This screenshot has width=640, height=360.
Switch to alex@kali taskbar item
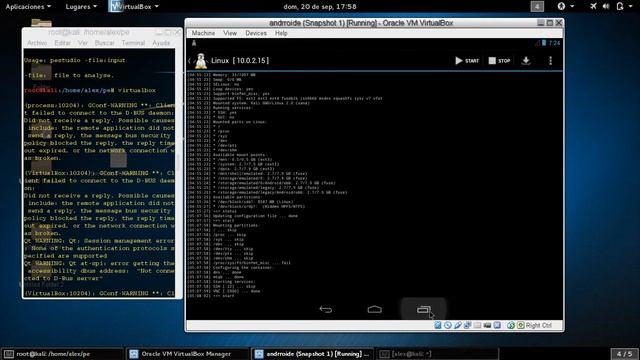(437, 354)
